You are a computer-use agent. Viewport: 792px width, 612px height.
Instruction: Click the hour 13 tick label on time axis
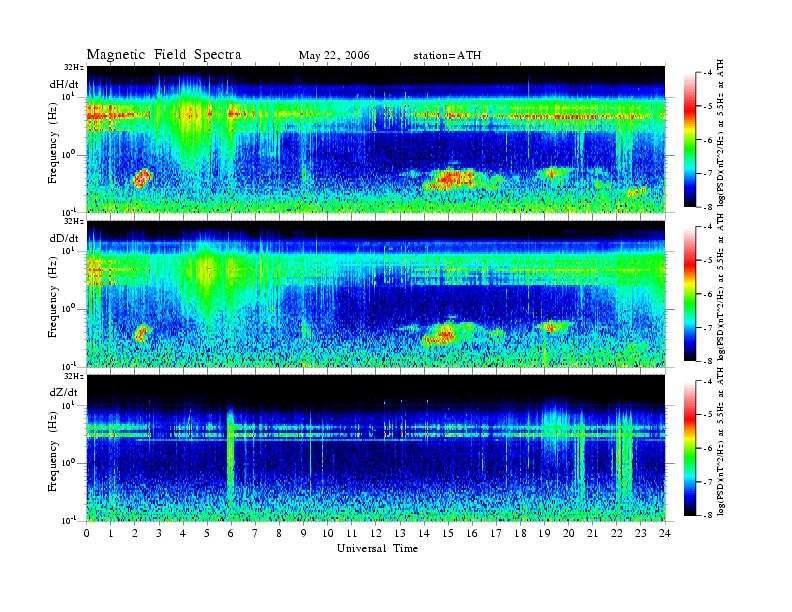pos(400,533)
